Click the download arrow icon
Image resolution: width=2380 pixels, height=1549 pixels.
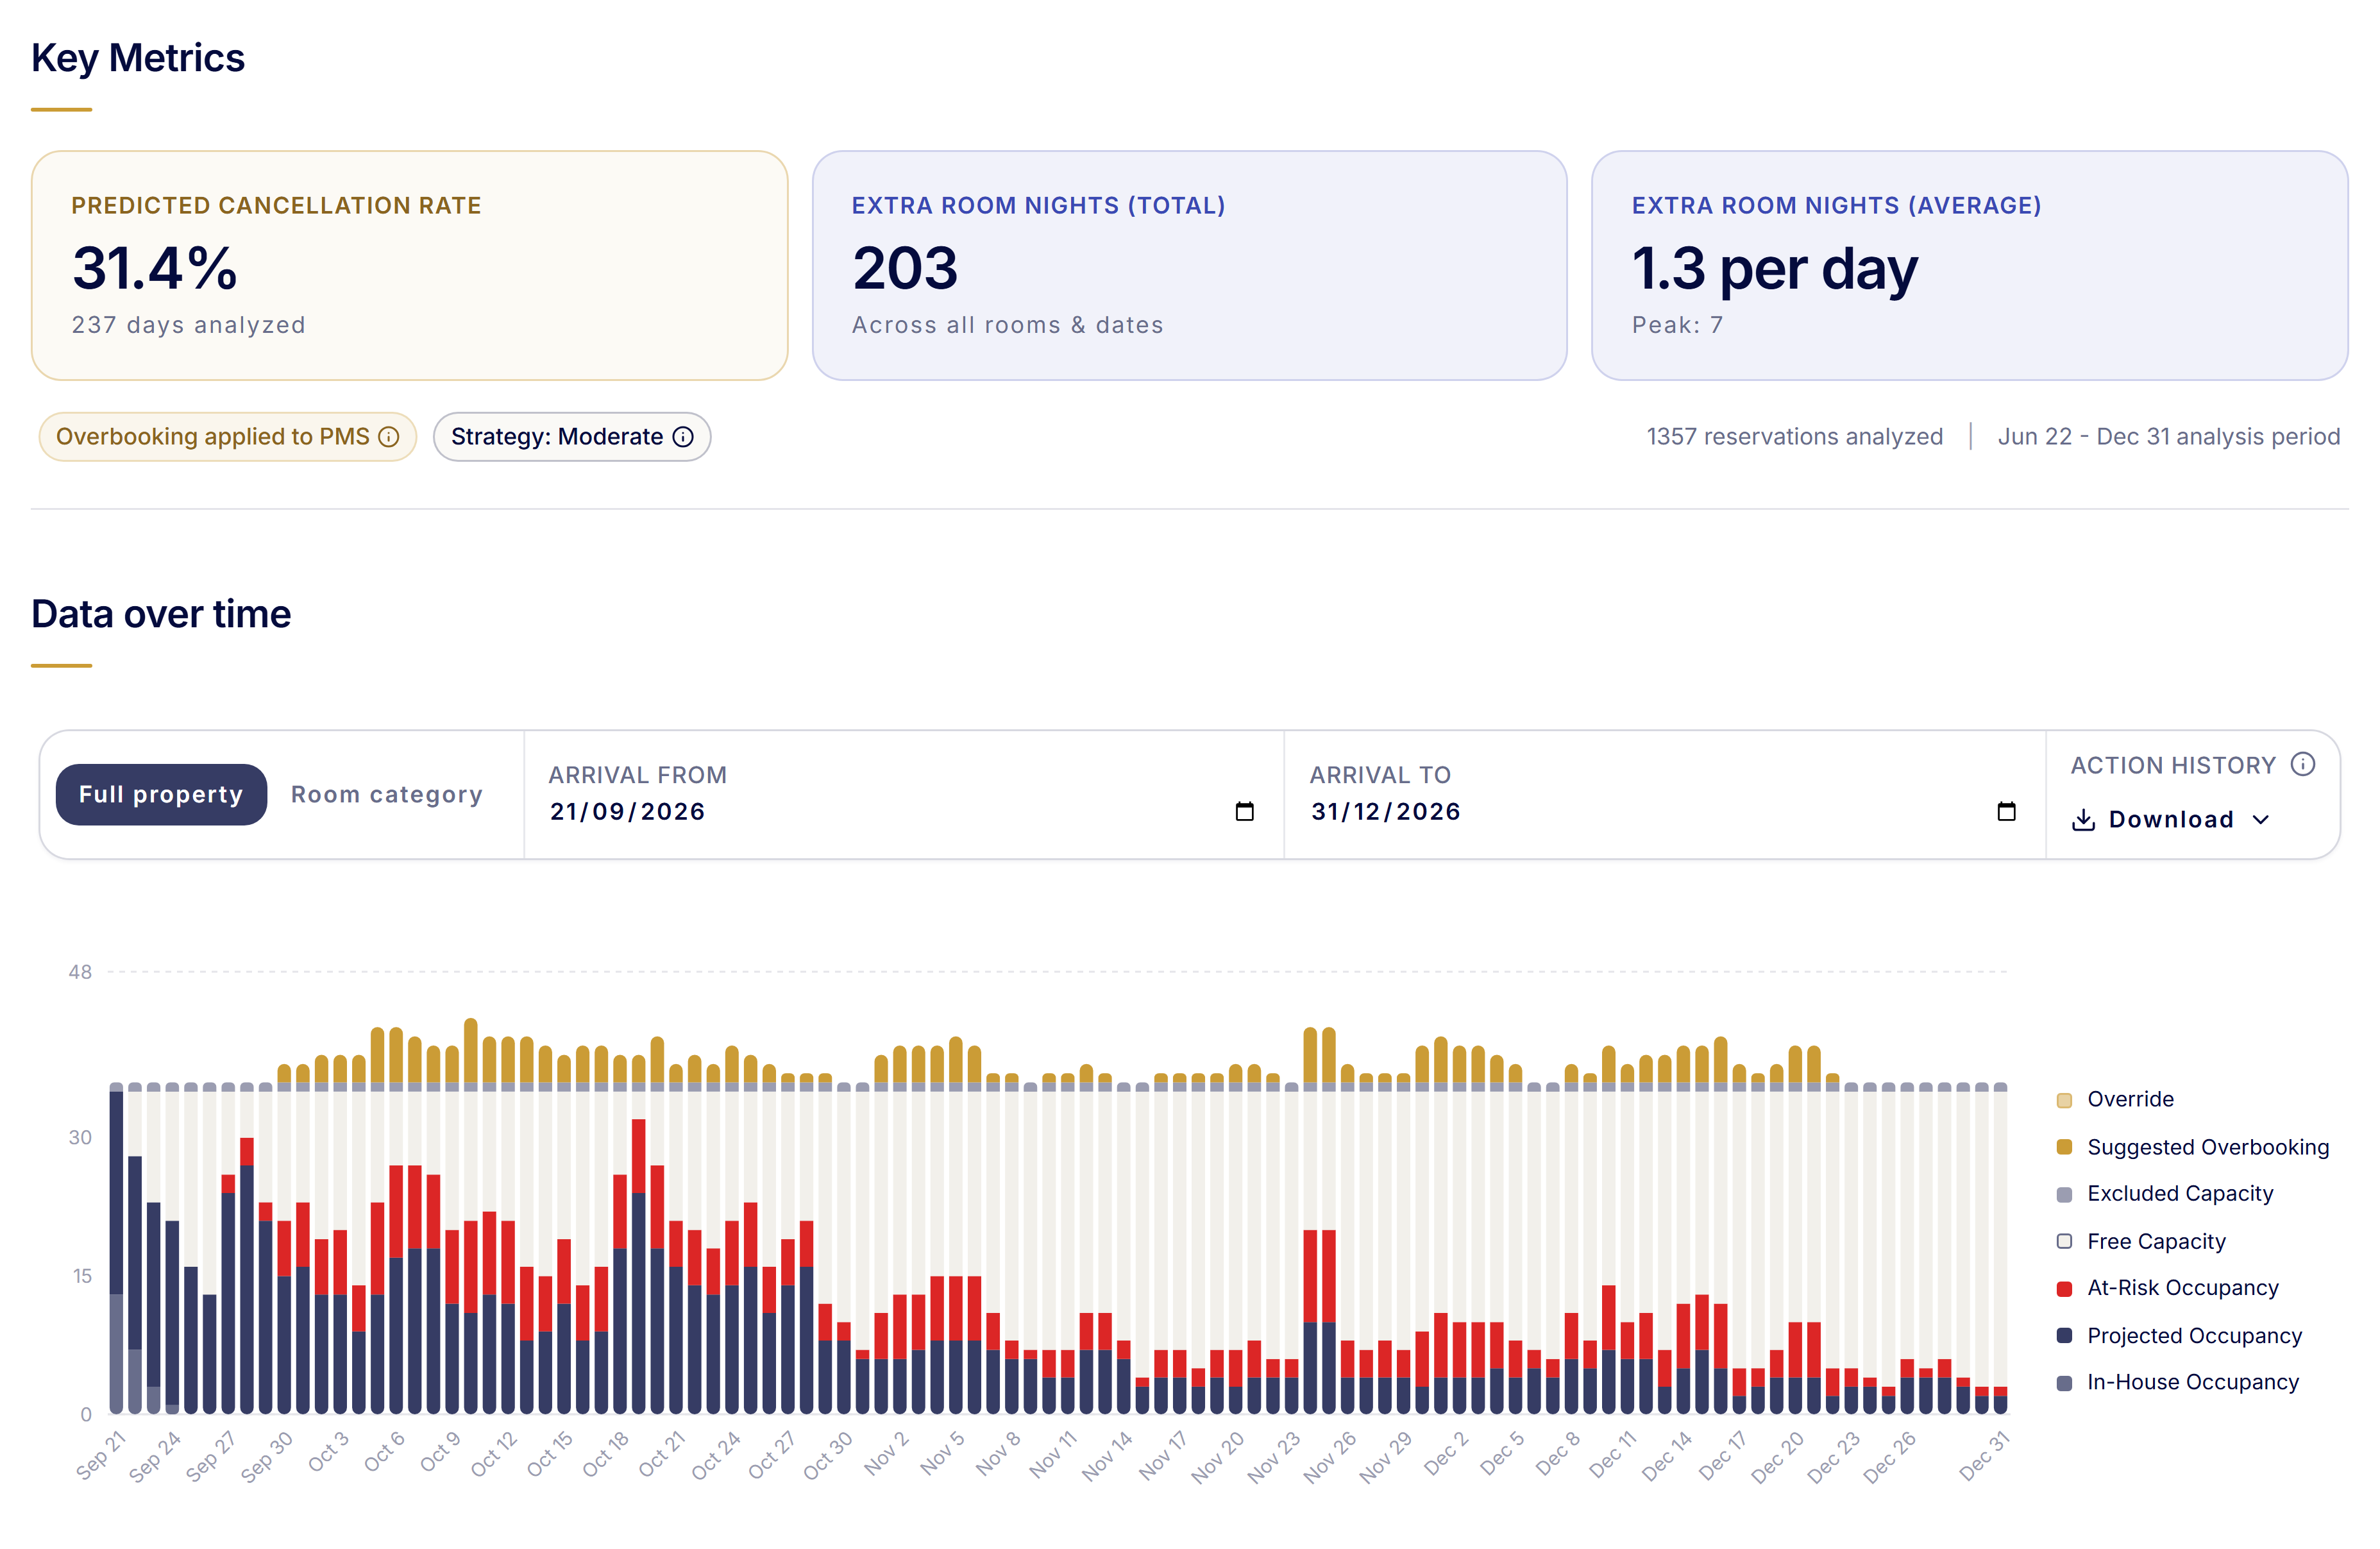tap(2084, 820)
